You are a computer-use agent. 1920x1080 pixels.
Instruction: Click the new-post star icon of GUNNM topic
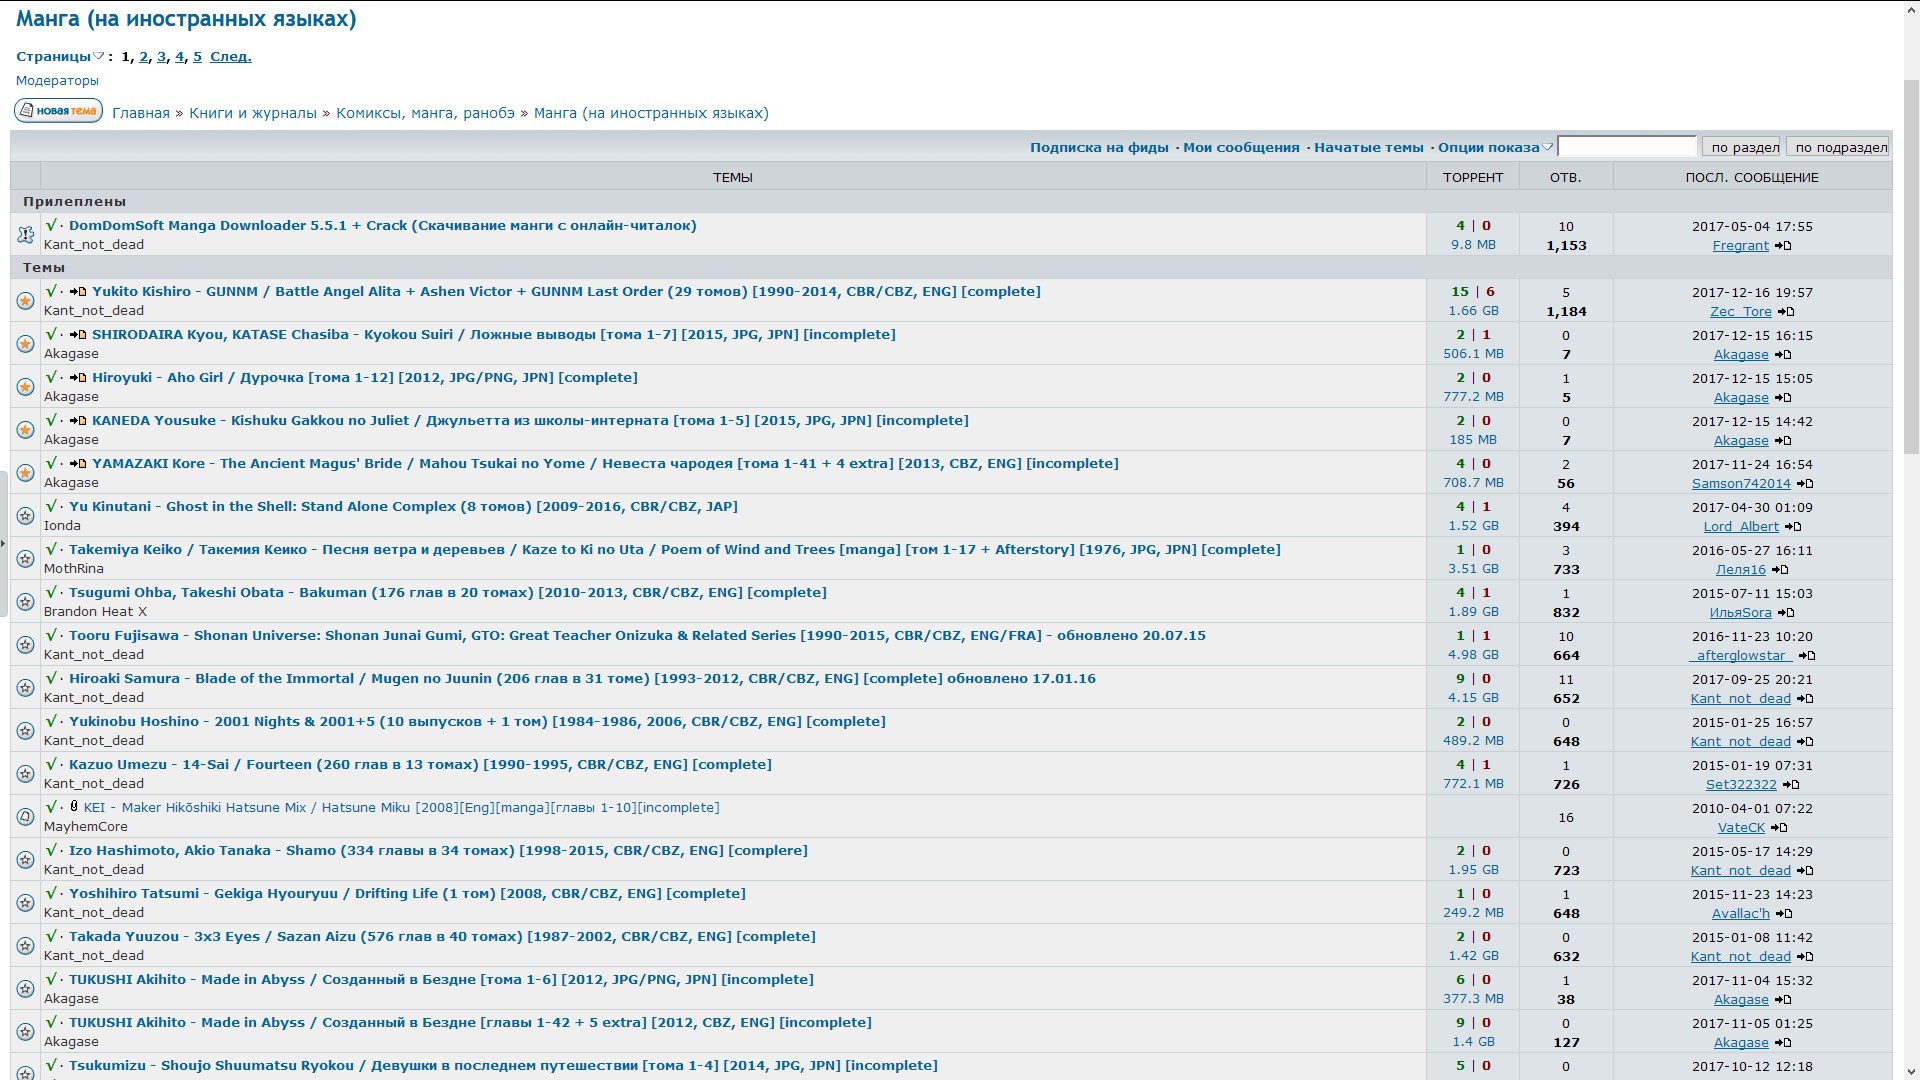tap(26, 301)
